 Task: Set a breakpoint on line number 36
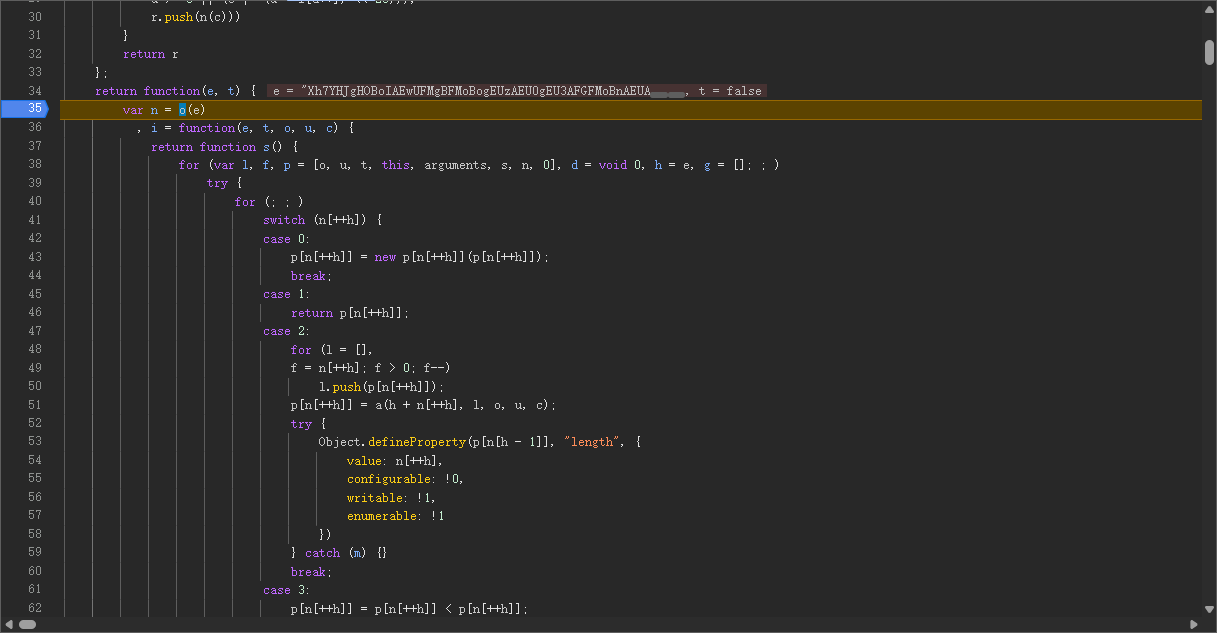coord(35,128)
